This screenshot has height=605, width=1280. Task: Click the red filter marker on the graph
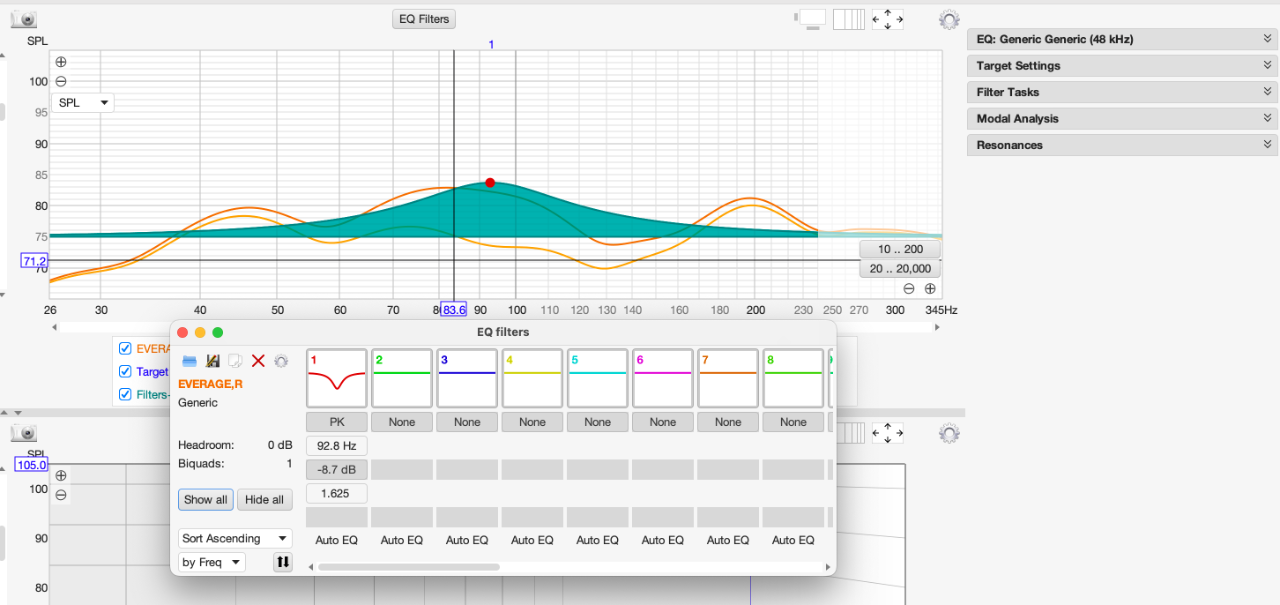490,182
